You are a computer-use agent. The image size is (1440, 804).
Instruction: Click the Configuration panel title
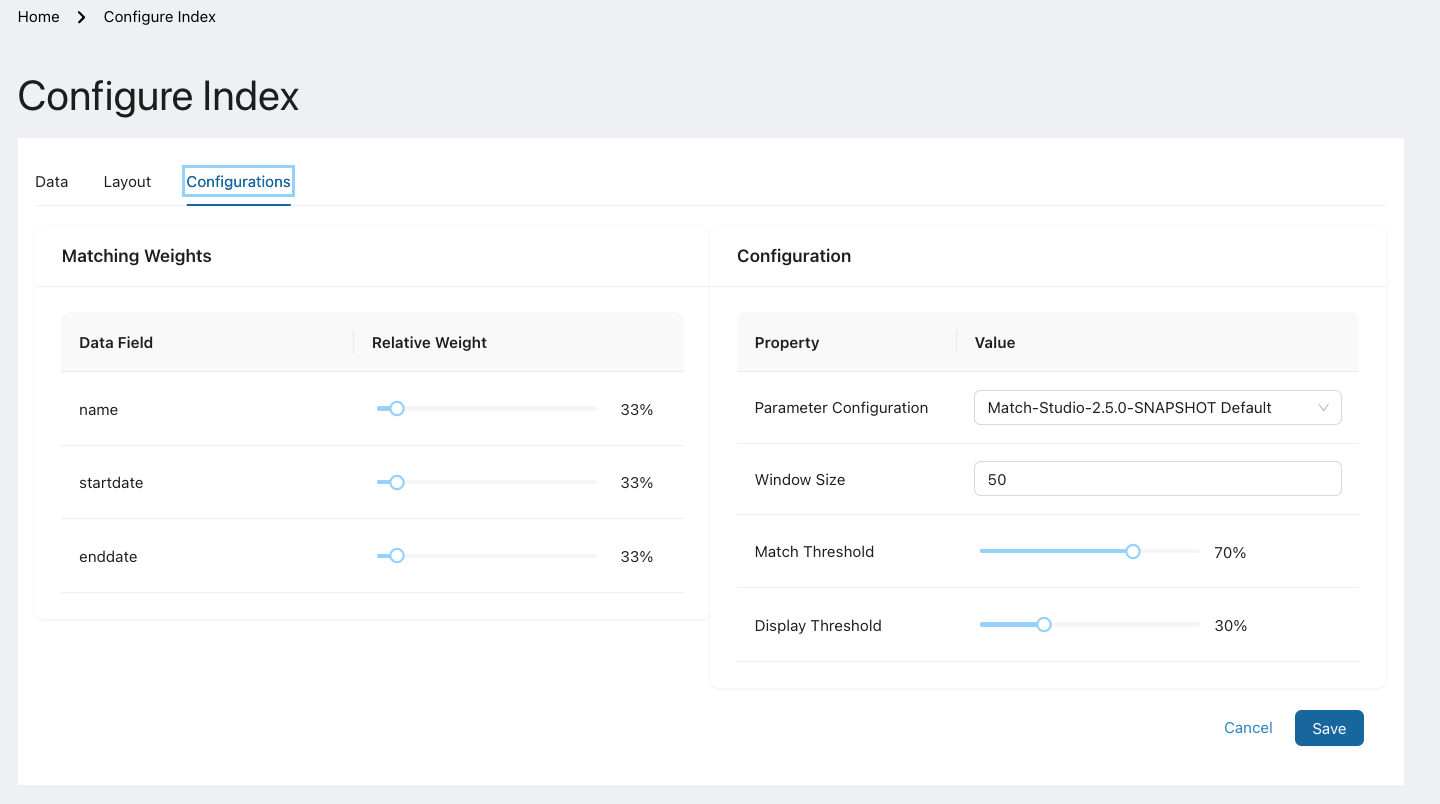point(794,256)
